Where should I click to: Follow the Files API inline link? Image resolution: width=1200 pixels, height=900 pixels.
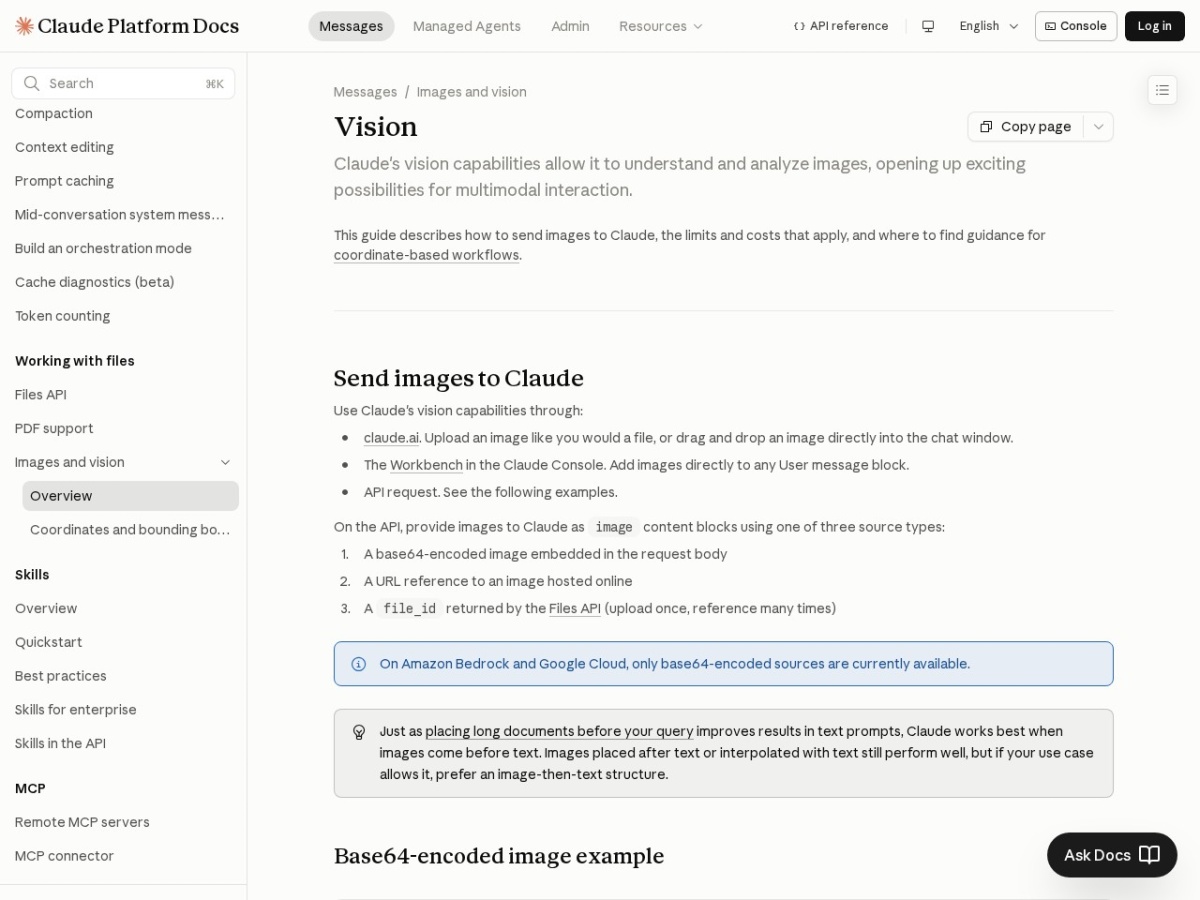coord(575,608)
